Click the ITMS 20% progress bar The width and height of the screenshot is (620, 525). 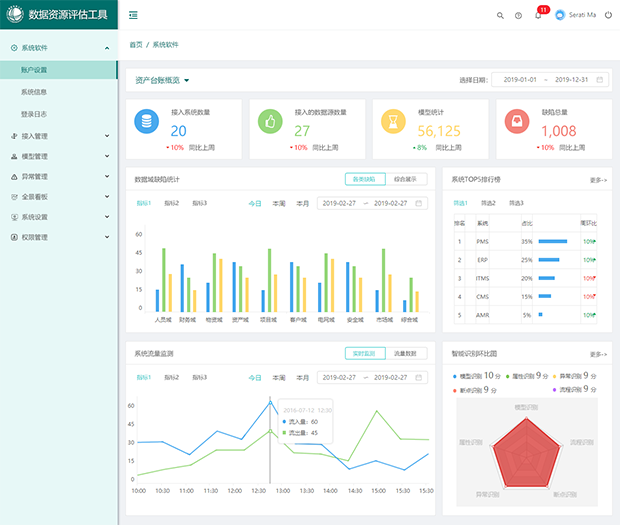547,278
